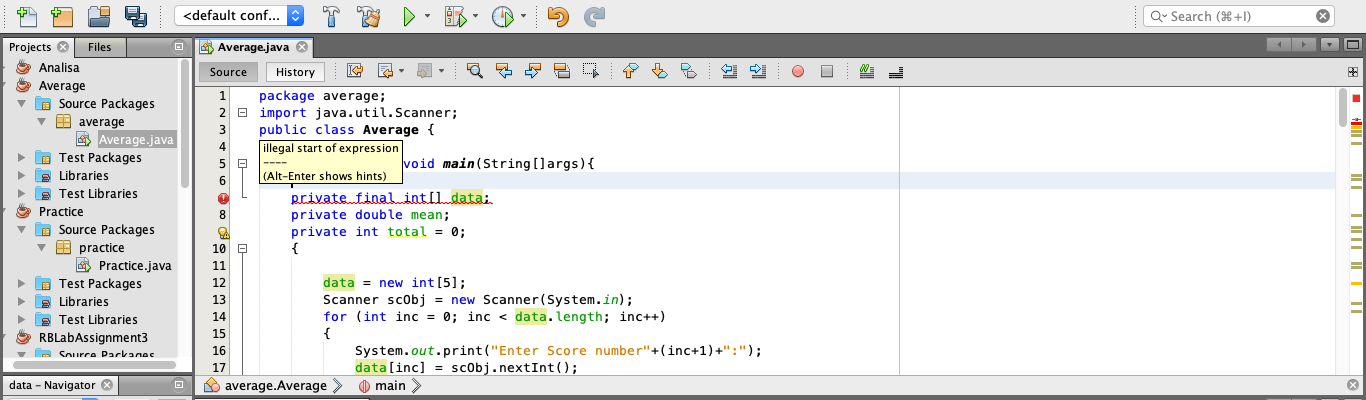Clear the Search field with x
This screenshot has width=1366, height=400.
1322,16
